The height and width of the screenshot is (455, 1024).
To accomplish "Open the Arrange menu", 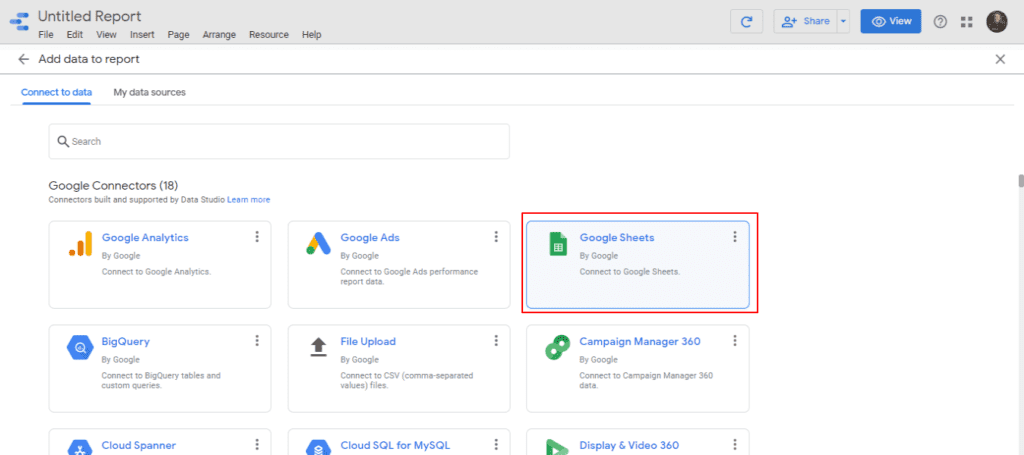I will tap(219, 35).
